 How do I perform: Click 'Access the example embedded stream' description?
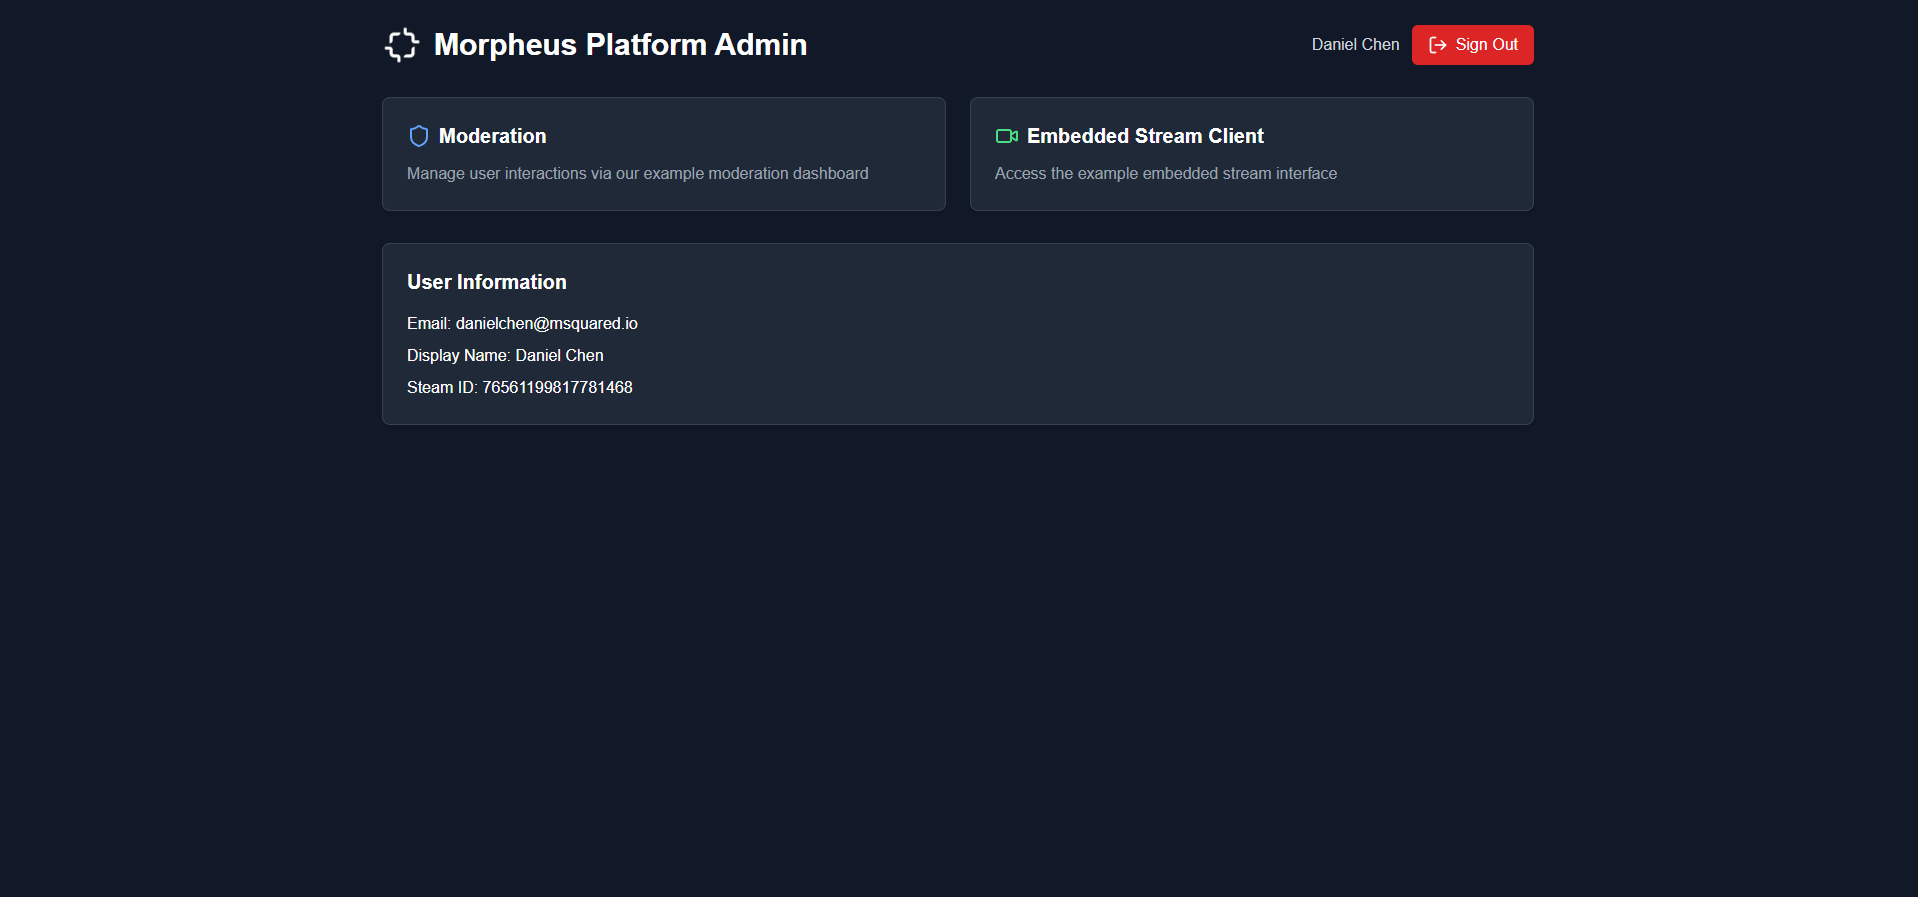pyautogui.click(x=1165, y=174)
